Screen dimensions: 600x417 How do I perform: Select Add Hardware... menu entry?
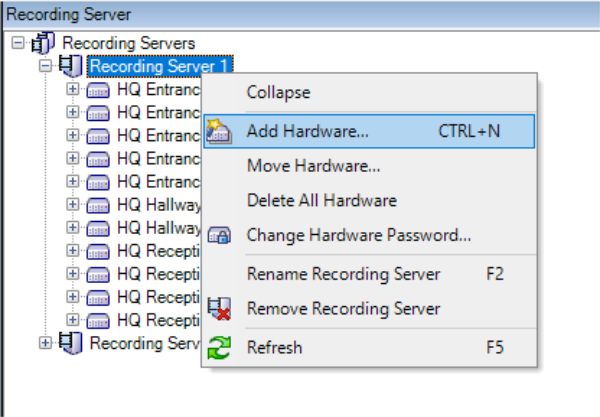[x=308, y=131]
